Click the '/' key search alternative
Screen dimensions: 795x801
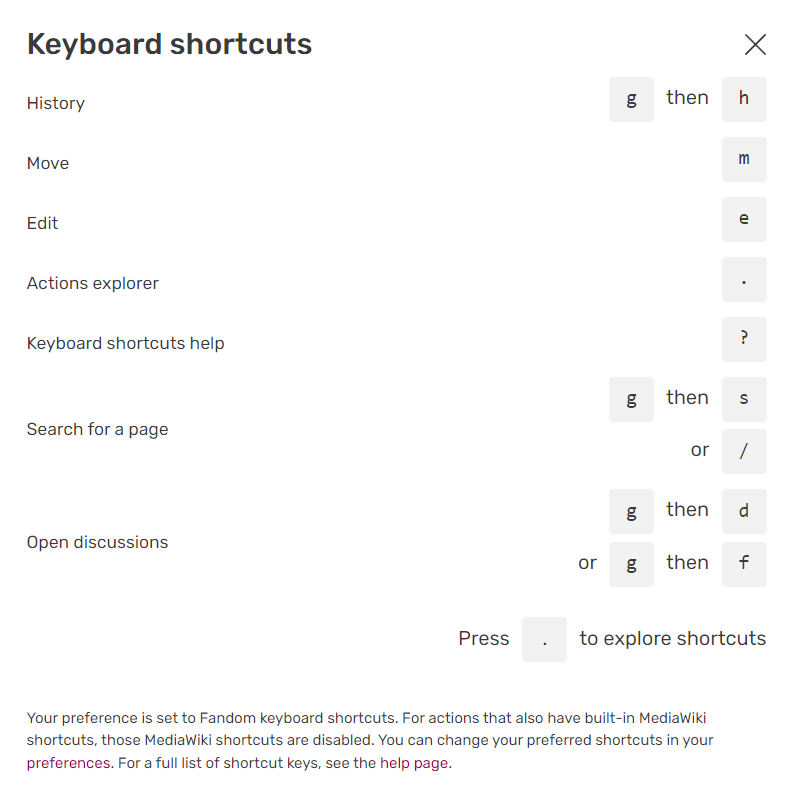pos(744,451)
